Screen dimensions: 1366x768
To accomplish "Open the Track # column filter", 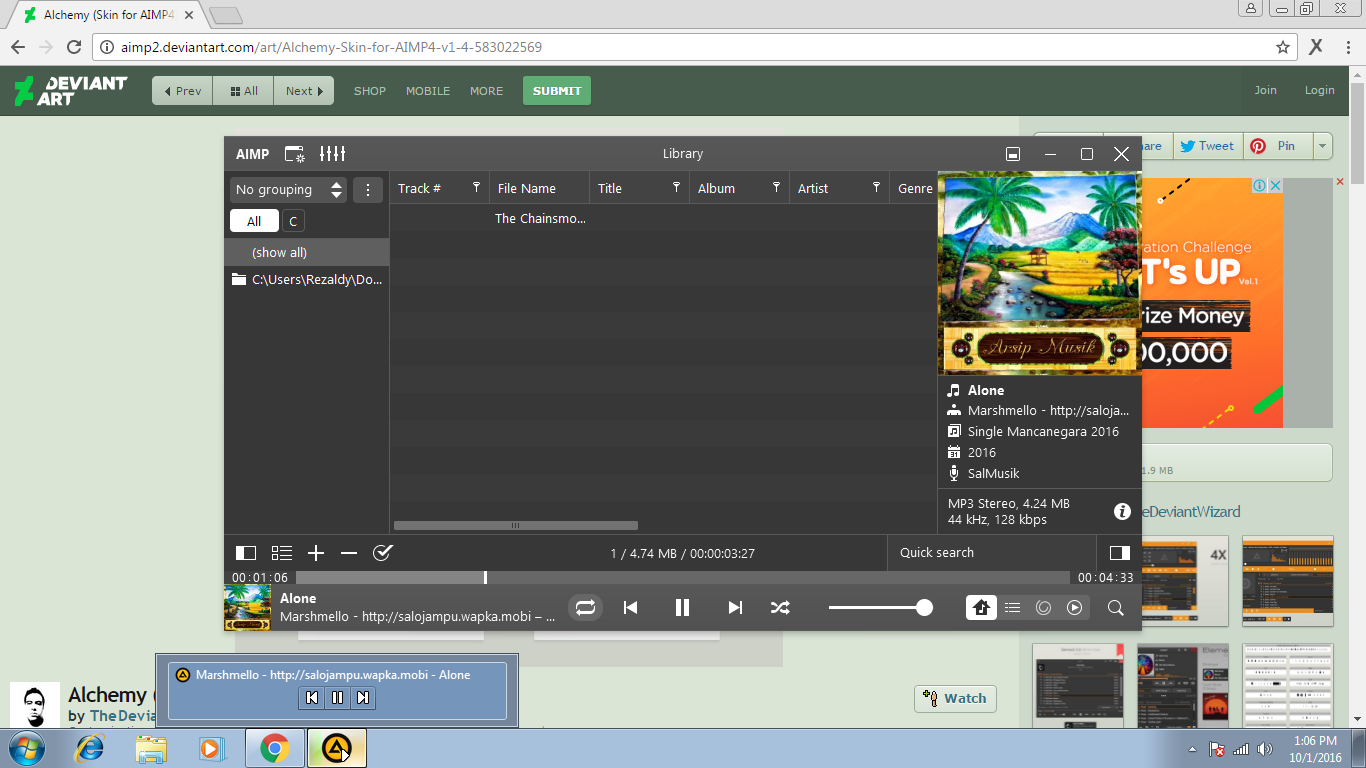I will [476, 188].
